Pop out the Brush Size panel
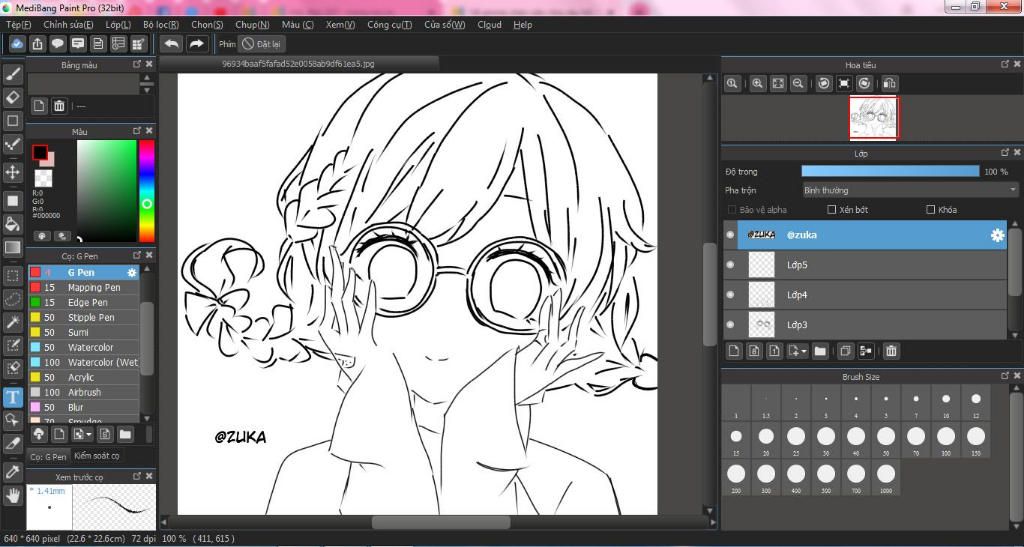Image resolution: width=1024 pixels, height=547 pixels. (1005, 375)
